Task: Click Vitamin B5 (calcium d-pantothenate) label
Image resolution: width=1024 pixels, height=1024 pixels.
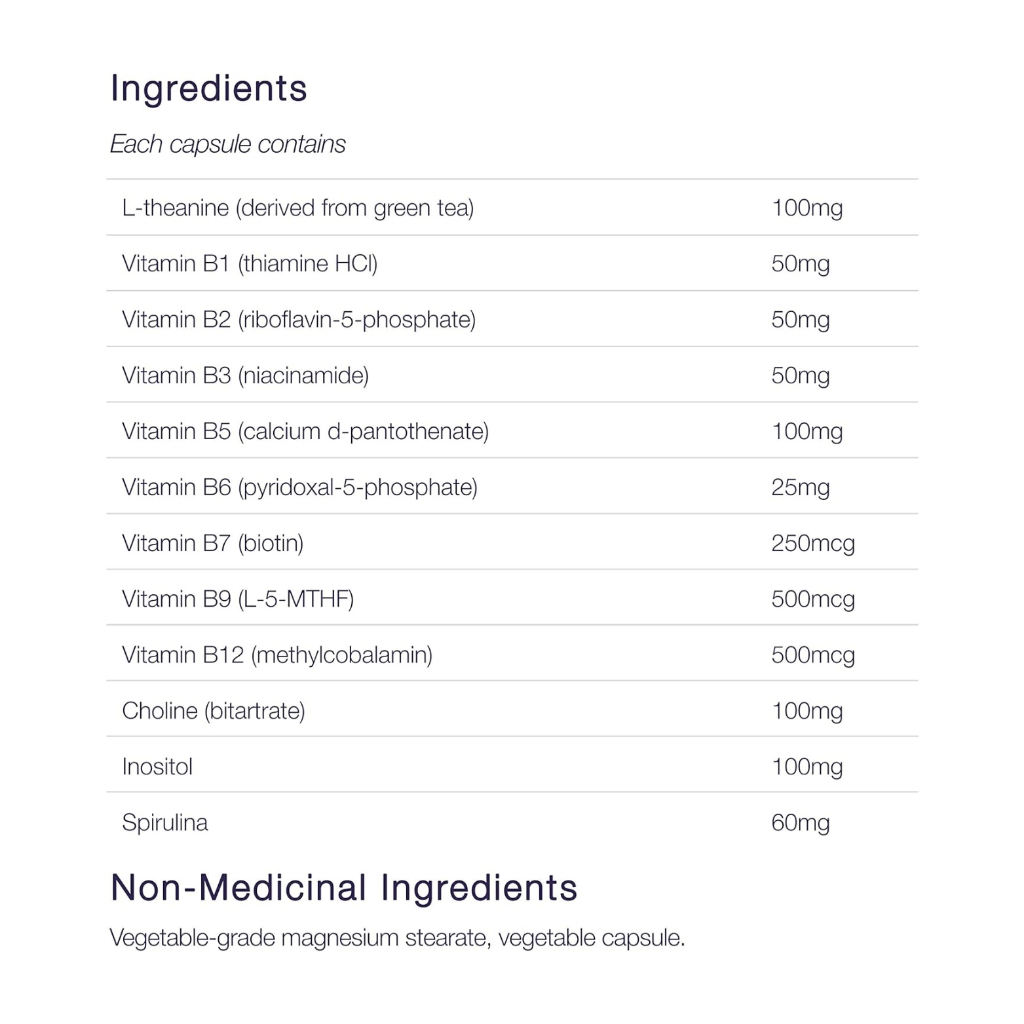Action: [x=305, y=432]
